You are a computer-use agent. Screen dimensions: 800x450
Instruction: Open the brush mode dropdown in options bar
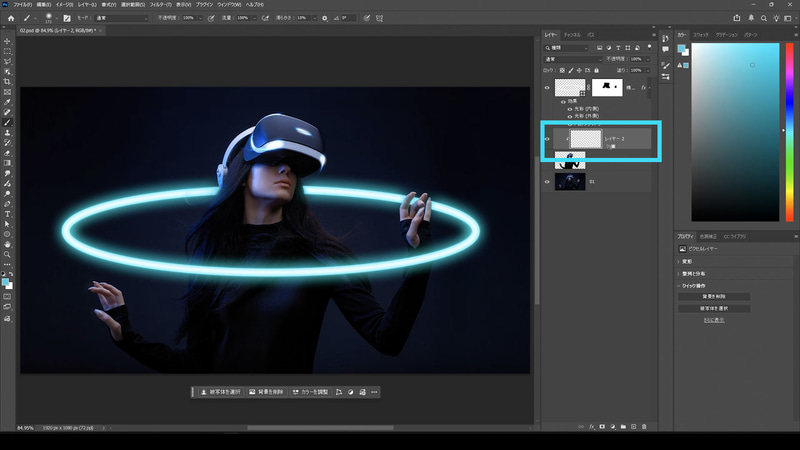point(122,18)
